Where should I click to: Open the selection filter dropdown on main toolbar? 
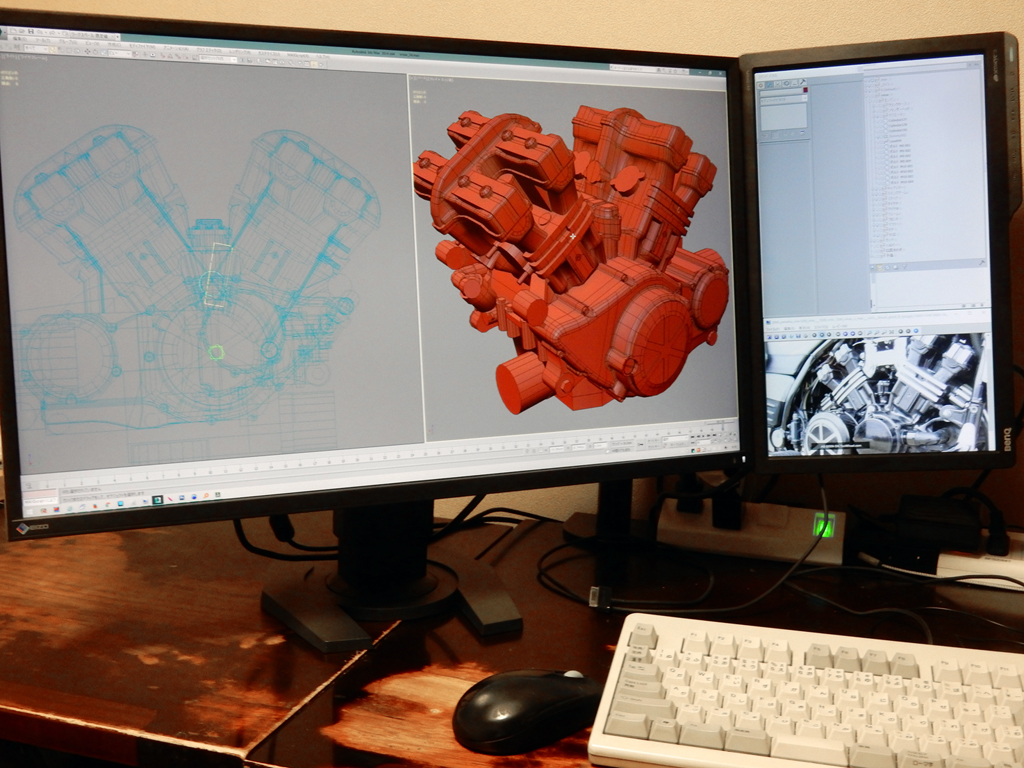click(x=36, y=49)
